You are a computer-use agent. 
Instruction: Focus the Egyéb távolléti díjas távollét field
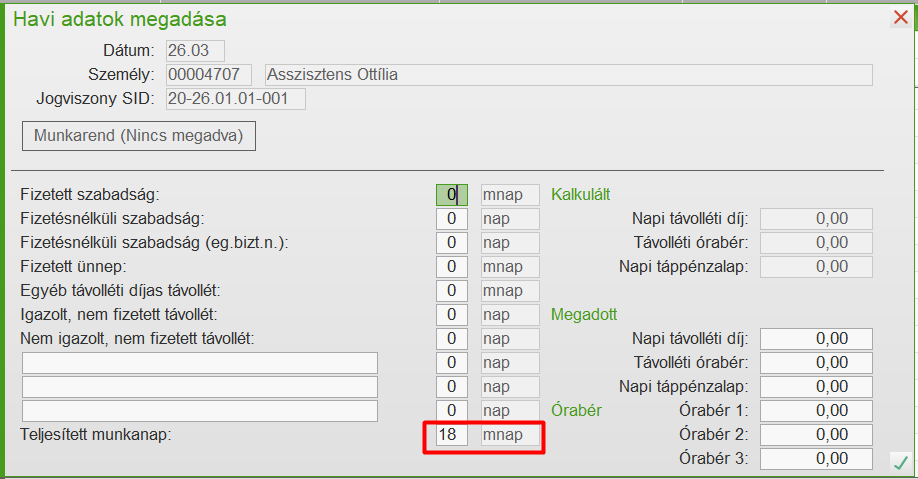point(452,291)
